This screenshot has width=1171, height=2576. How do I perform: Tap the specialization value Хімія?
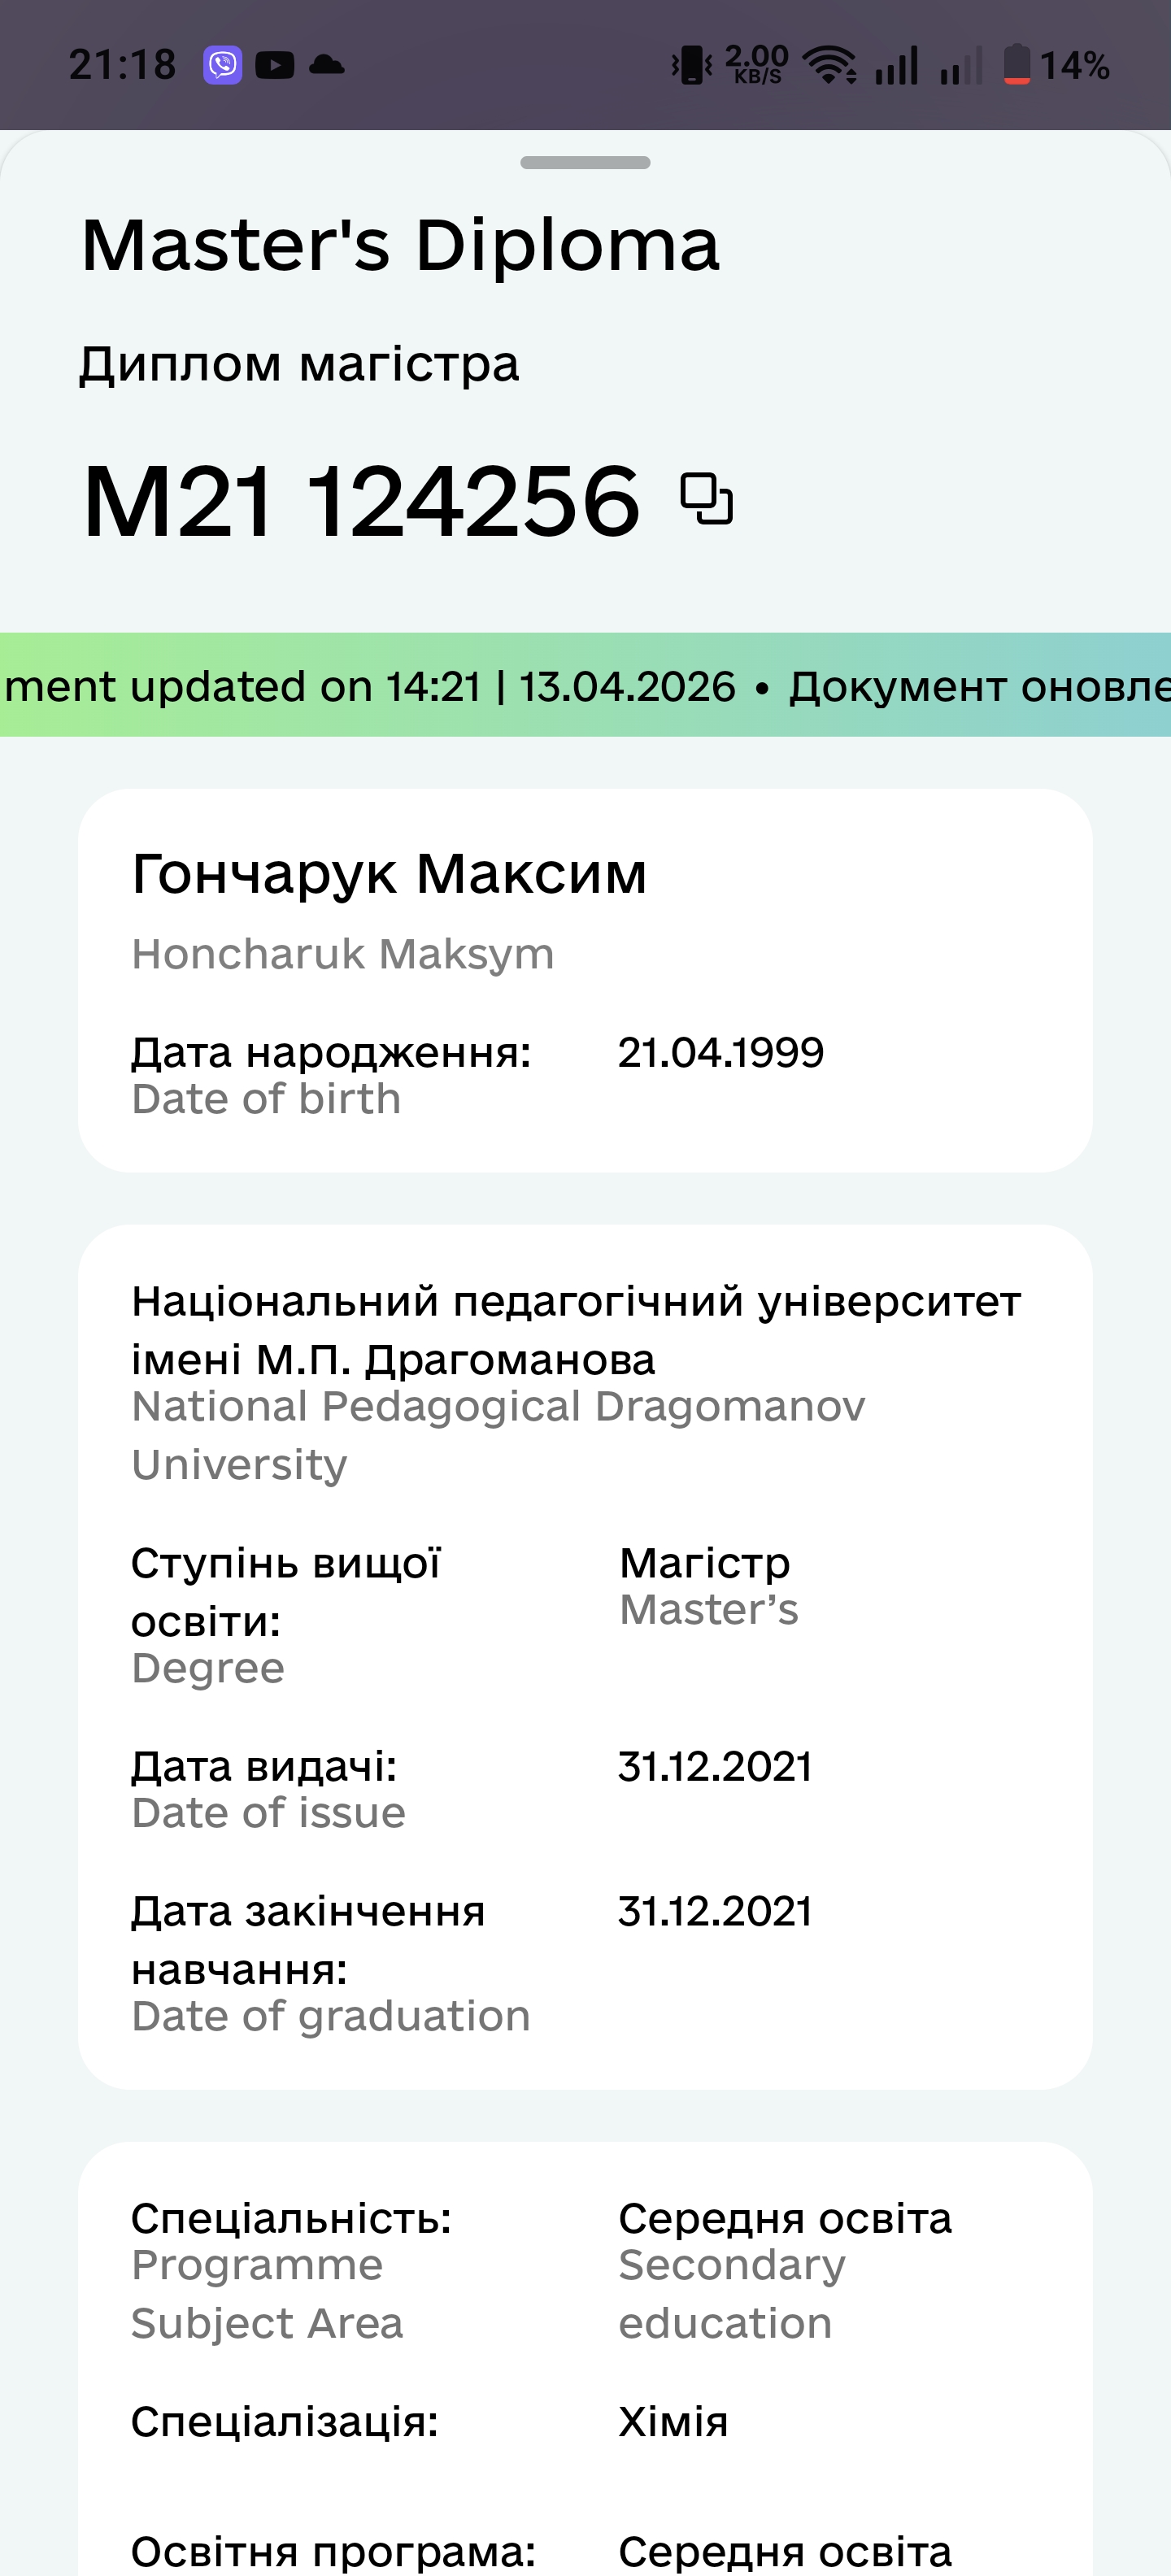click(x=673, y=2422)
